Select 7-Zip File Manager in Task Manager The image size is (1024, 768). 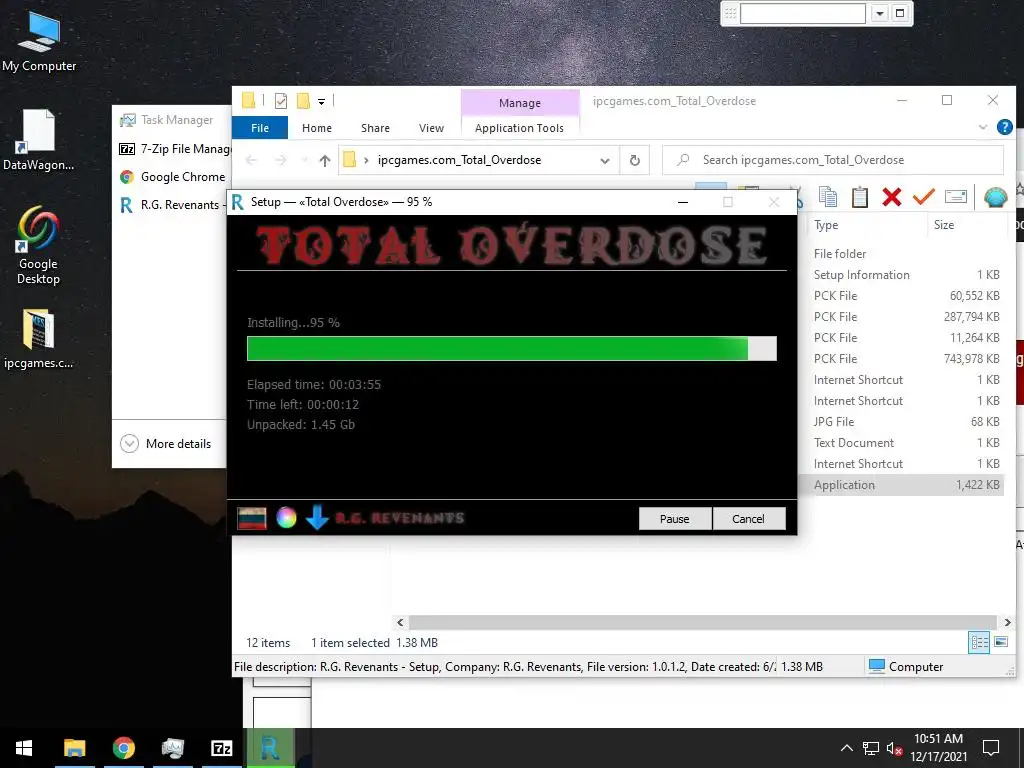(174, 149)
